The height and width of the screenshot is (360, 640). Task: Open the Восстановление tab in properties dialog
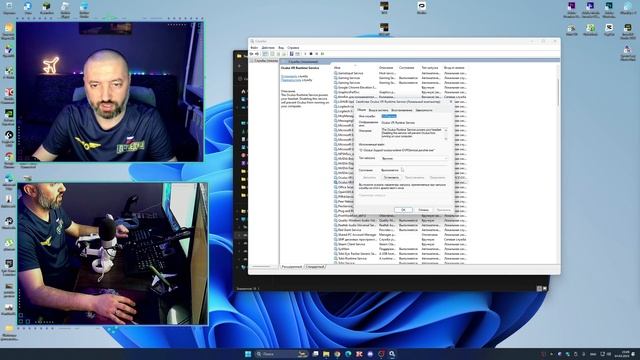402,110
